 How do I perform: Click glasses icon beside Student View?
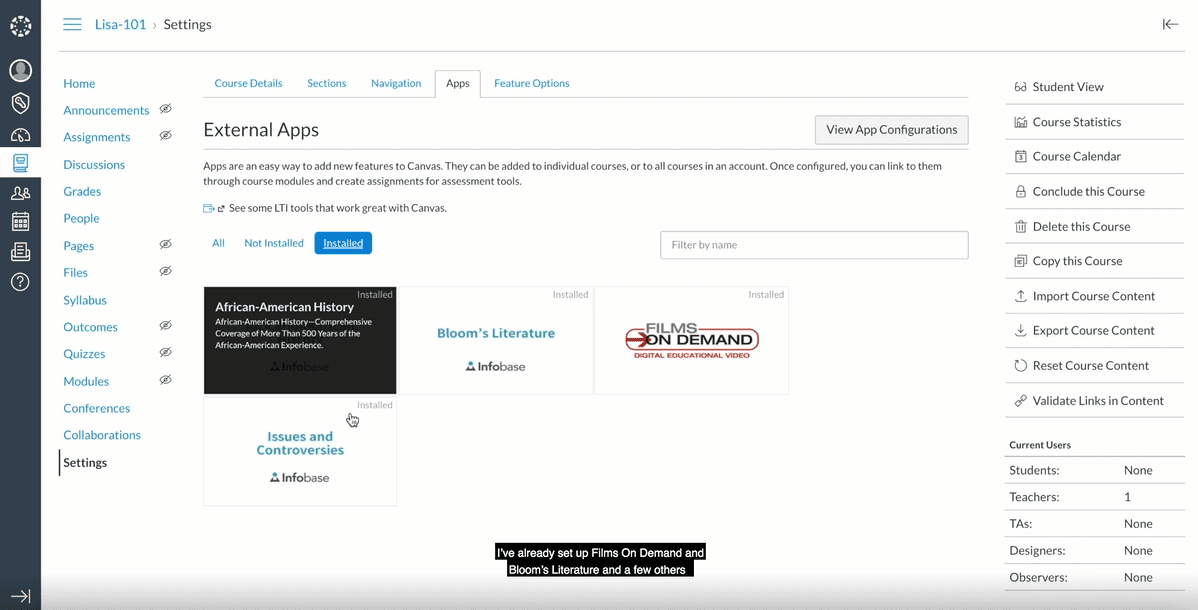[x=1020, y=87]
